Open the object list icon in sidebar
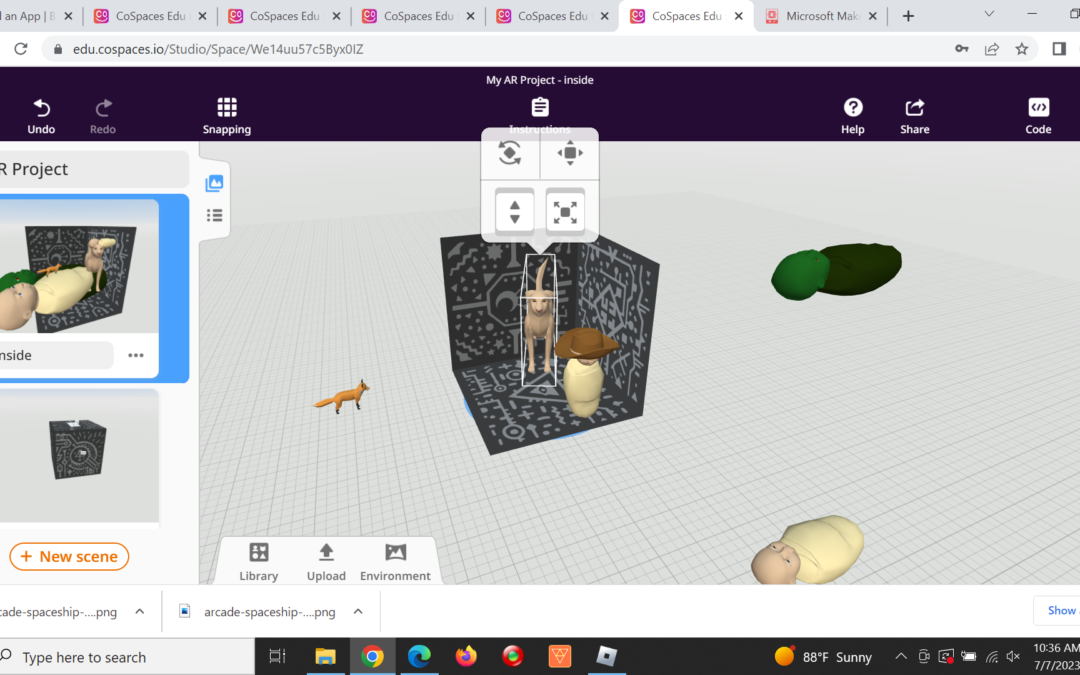The width and height of the screenshot is (1080, 675). tap(214, 216)
